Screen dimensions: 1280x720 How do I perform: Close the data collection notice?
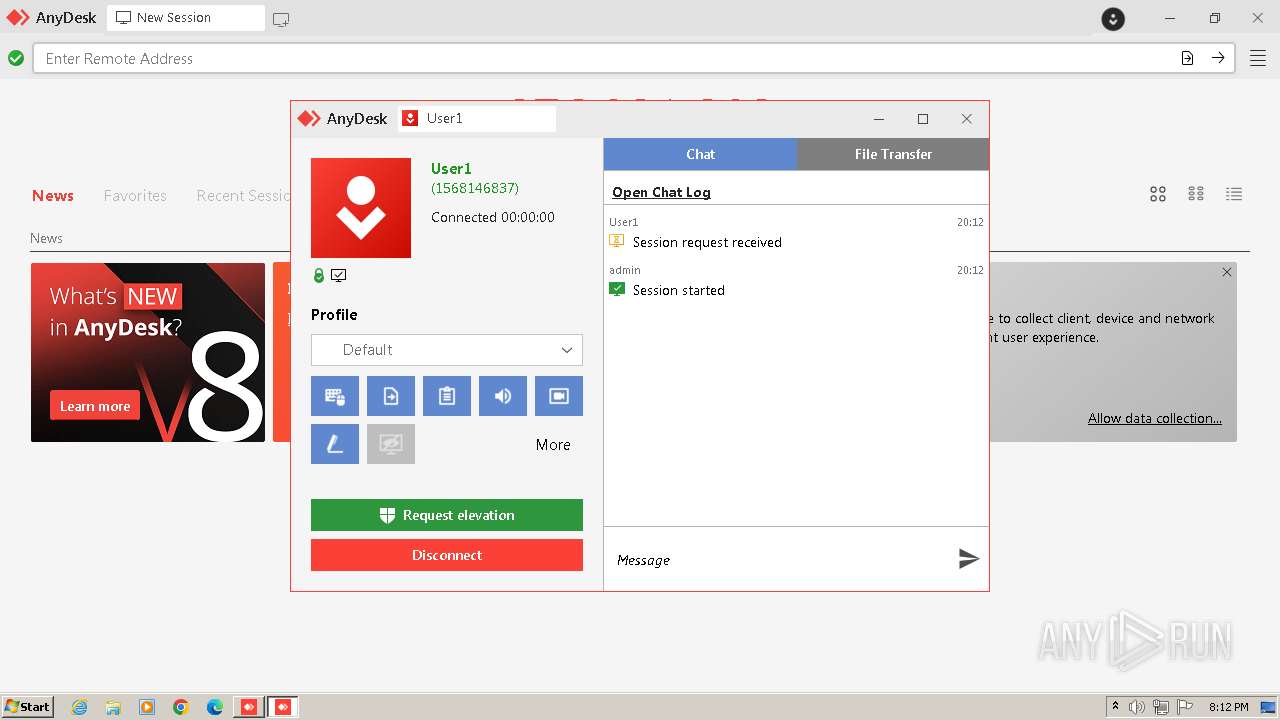coord(1227,272)
